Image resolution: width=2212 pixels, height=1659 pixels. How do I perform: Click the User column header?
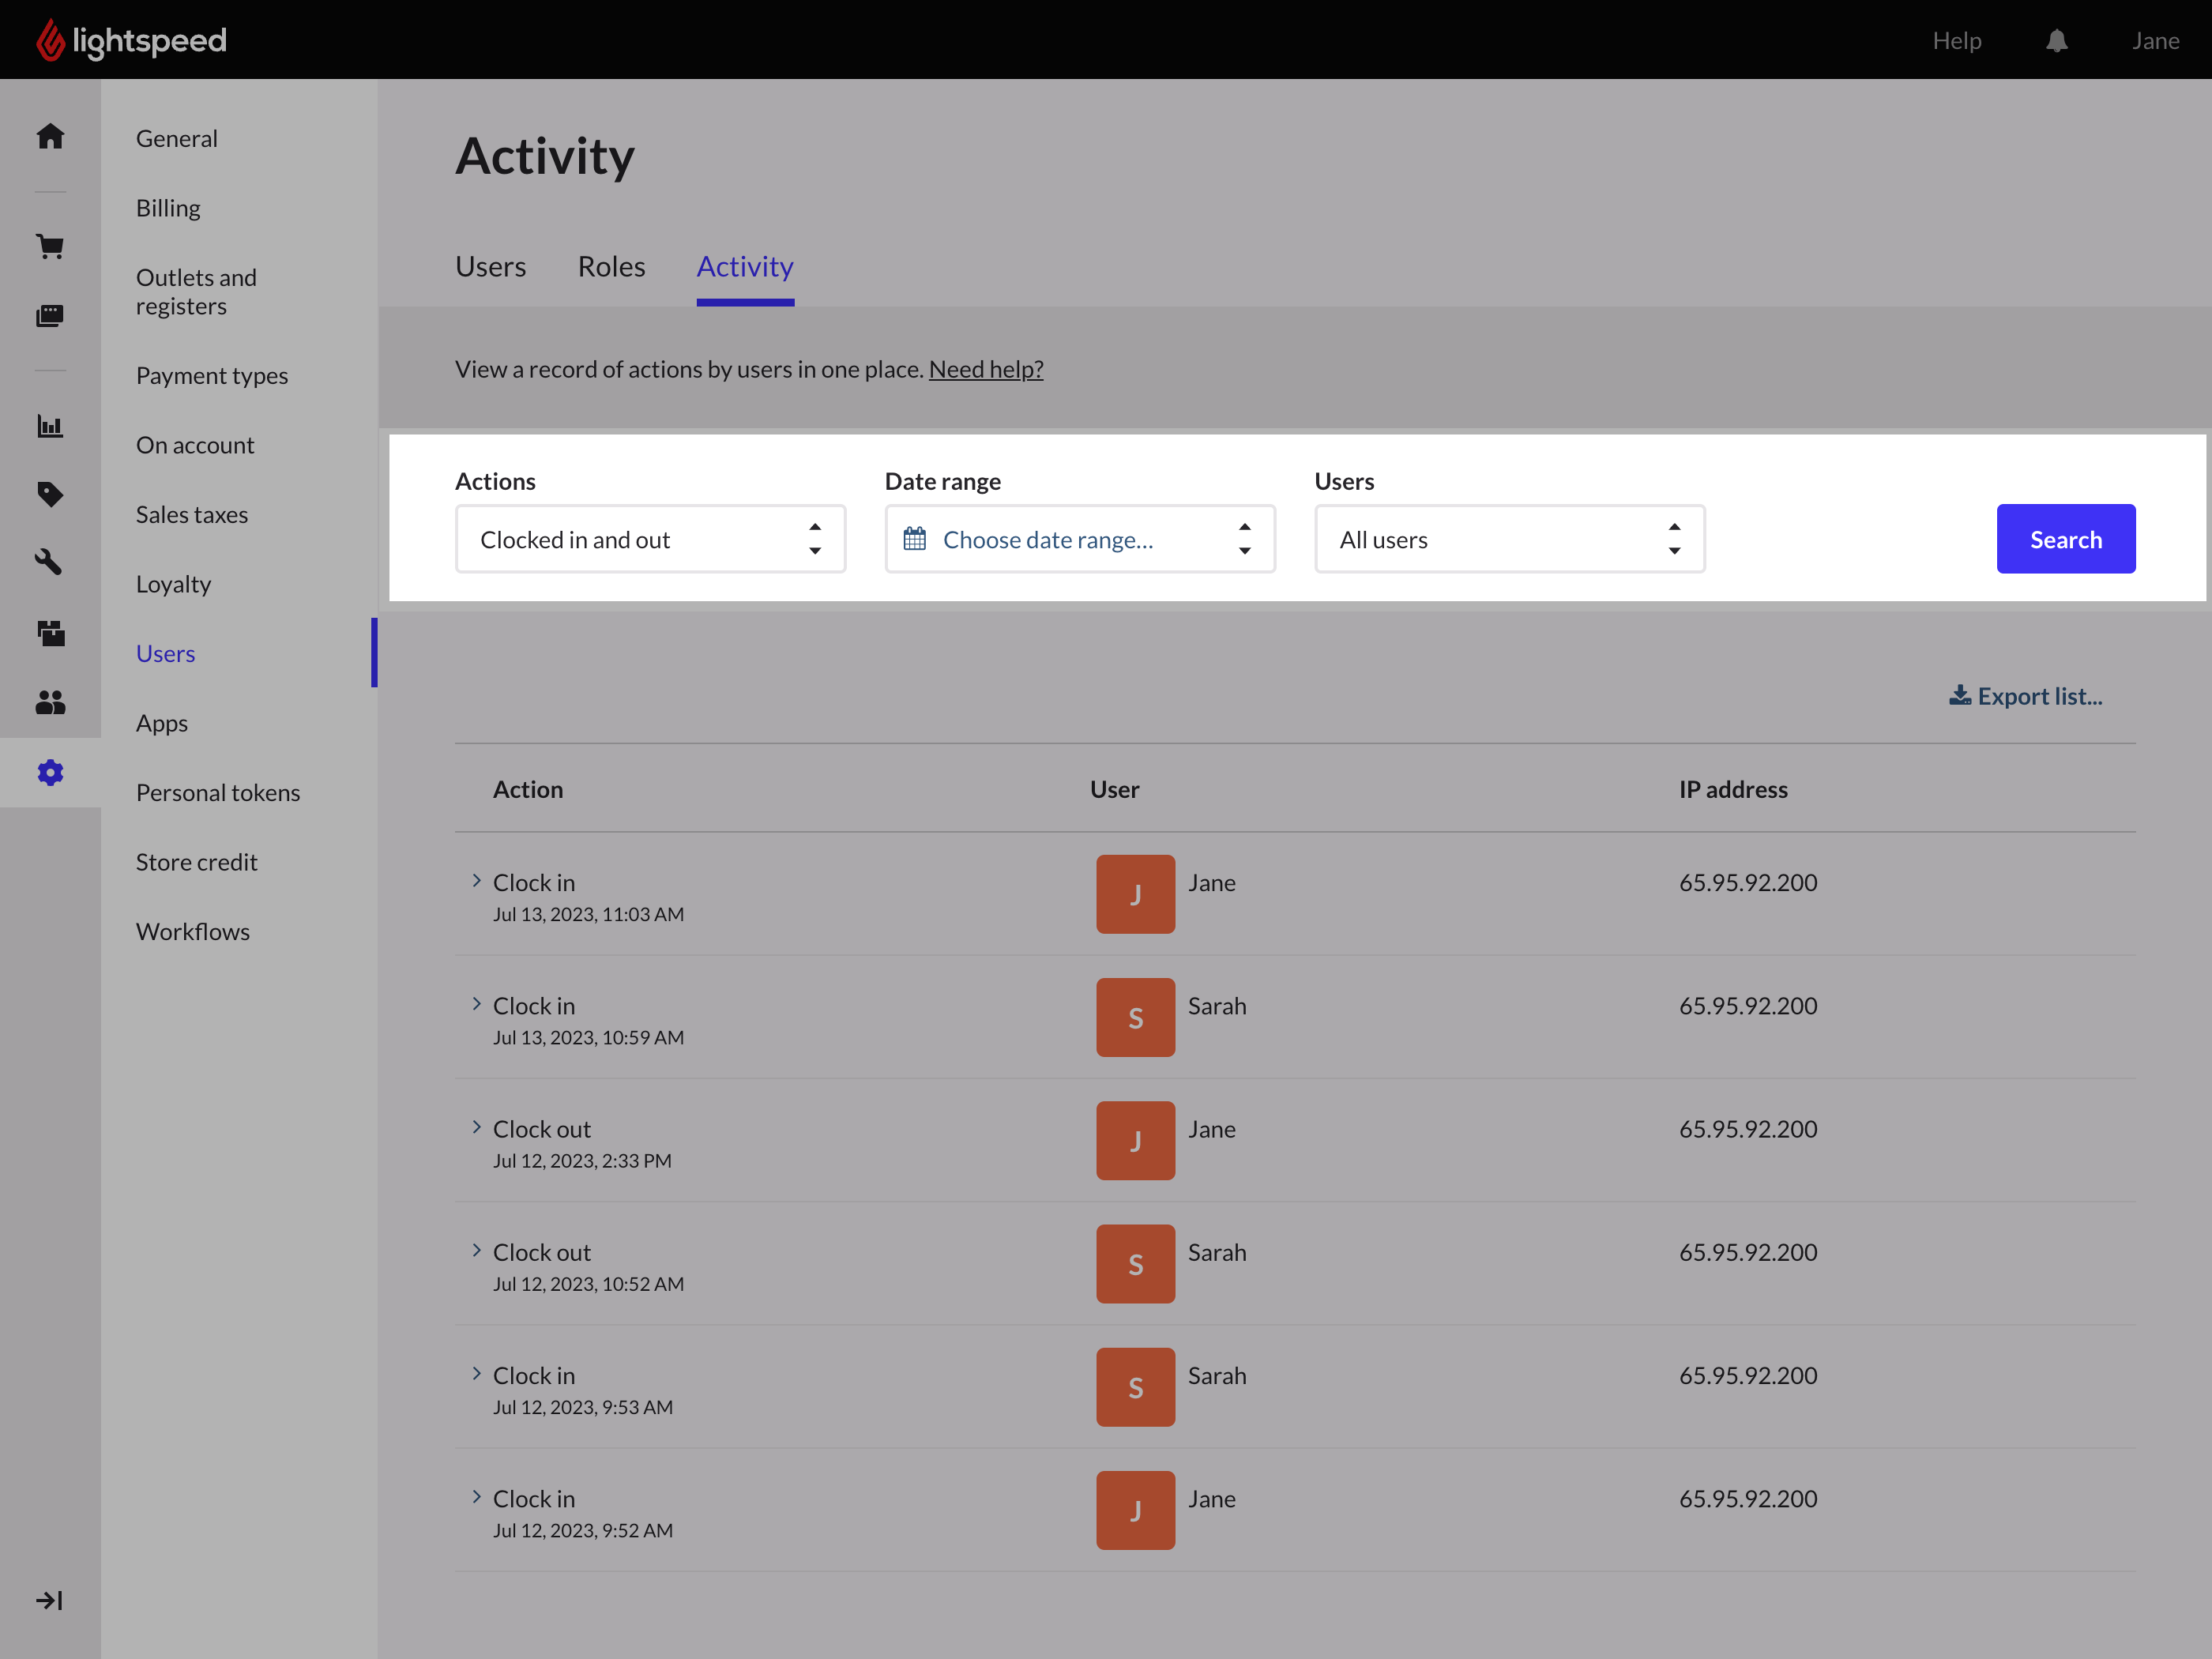tap(1114, 789)
